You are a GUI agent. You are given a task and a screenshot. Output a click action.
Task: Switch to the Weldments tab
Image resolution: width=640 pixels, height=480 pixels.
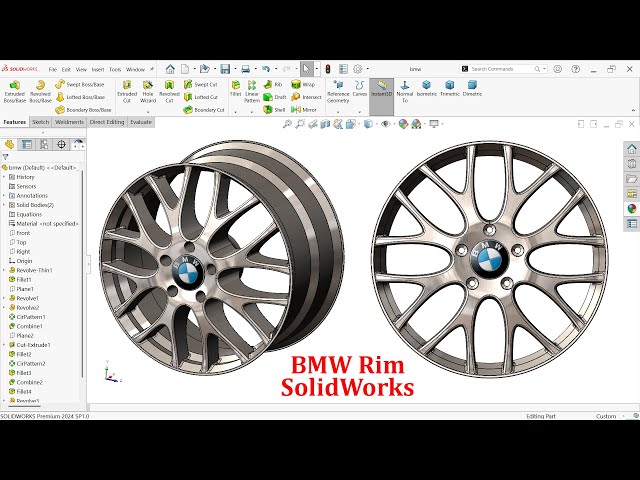[69, 122]
